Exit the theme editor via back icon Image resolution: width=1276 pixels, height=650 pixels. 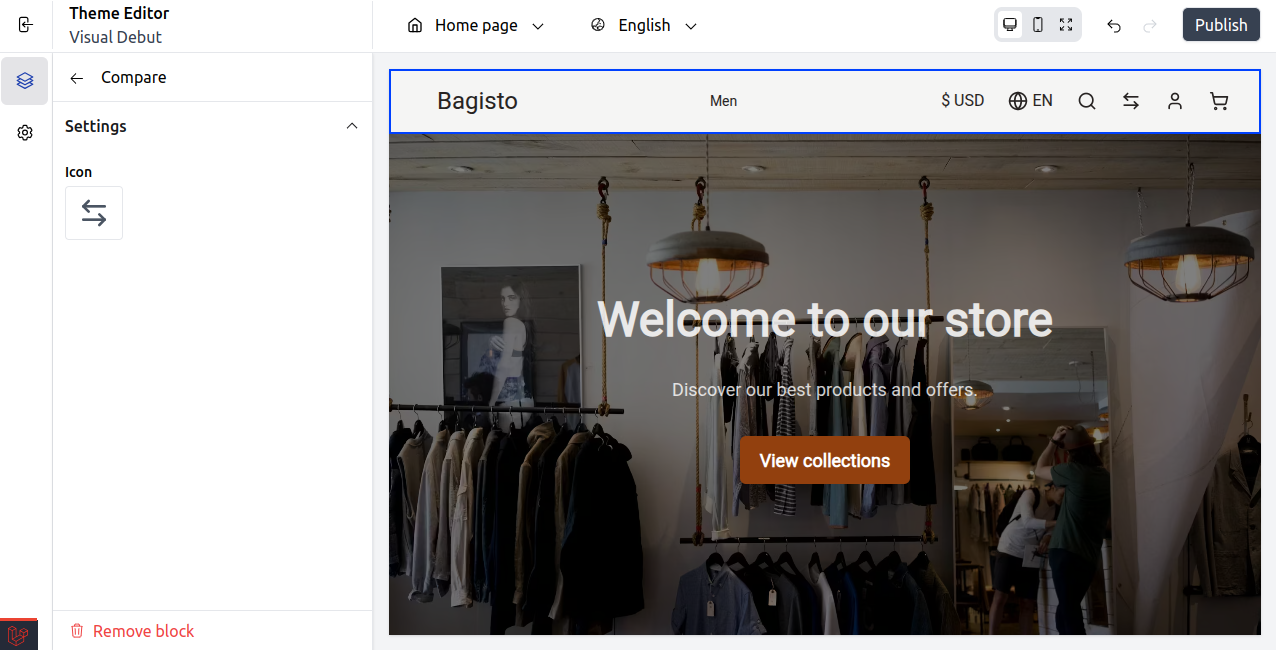[x=26, y=25]
